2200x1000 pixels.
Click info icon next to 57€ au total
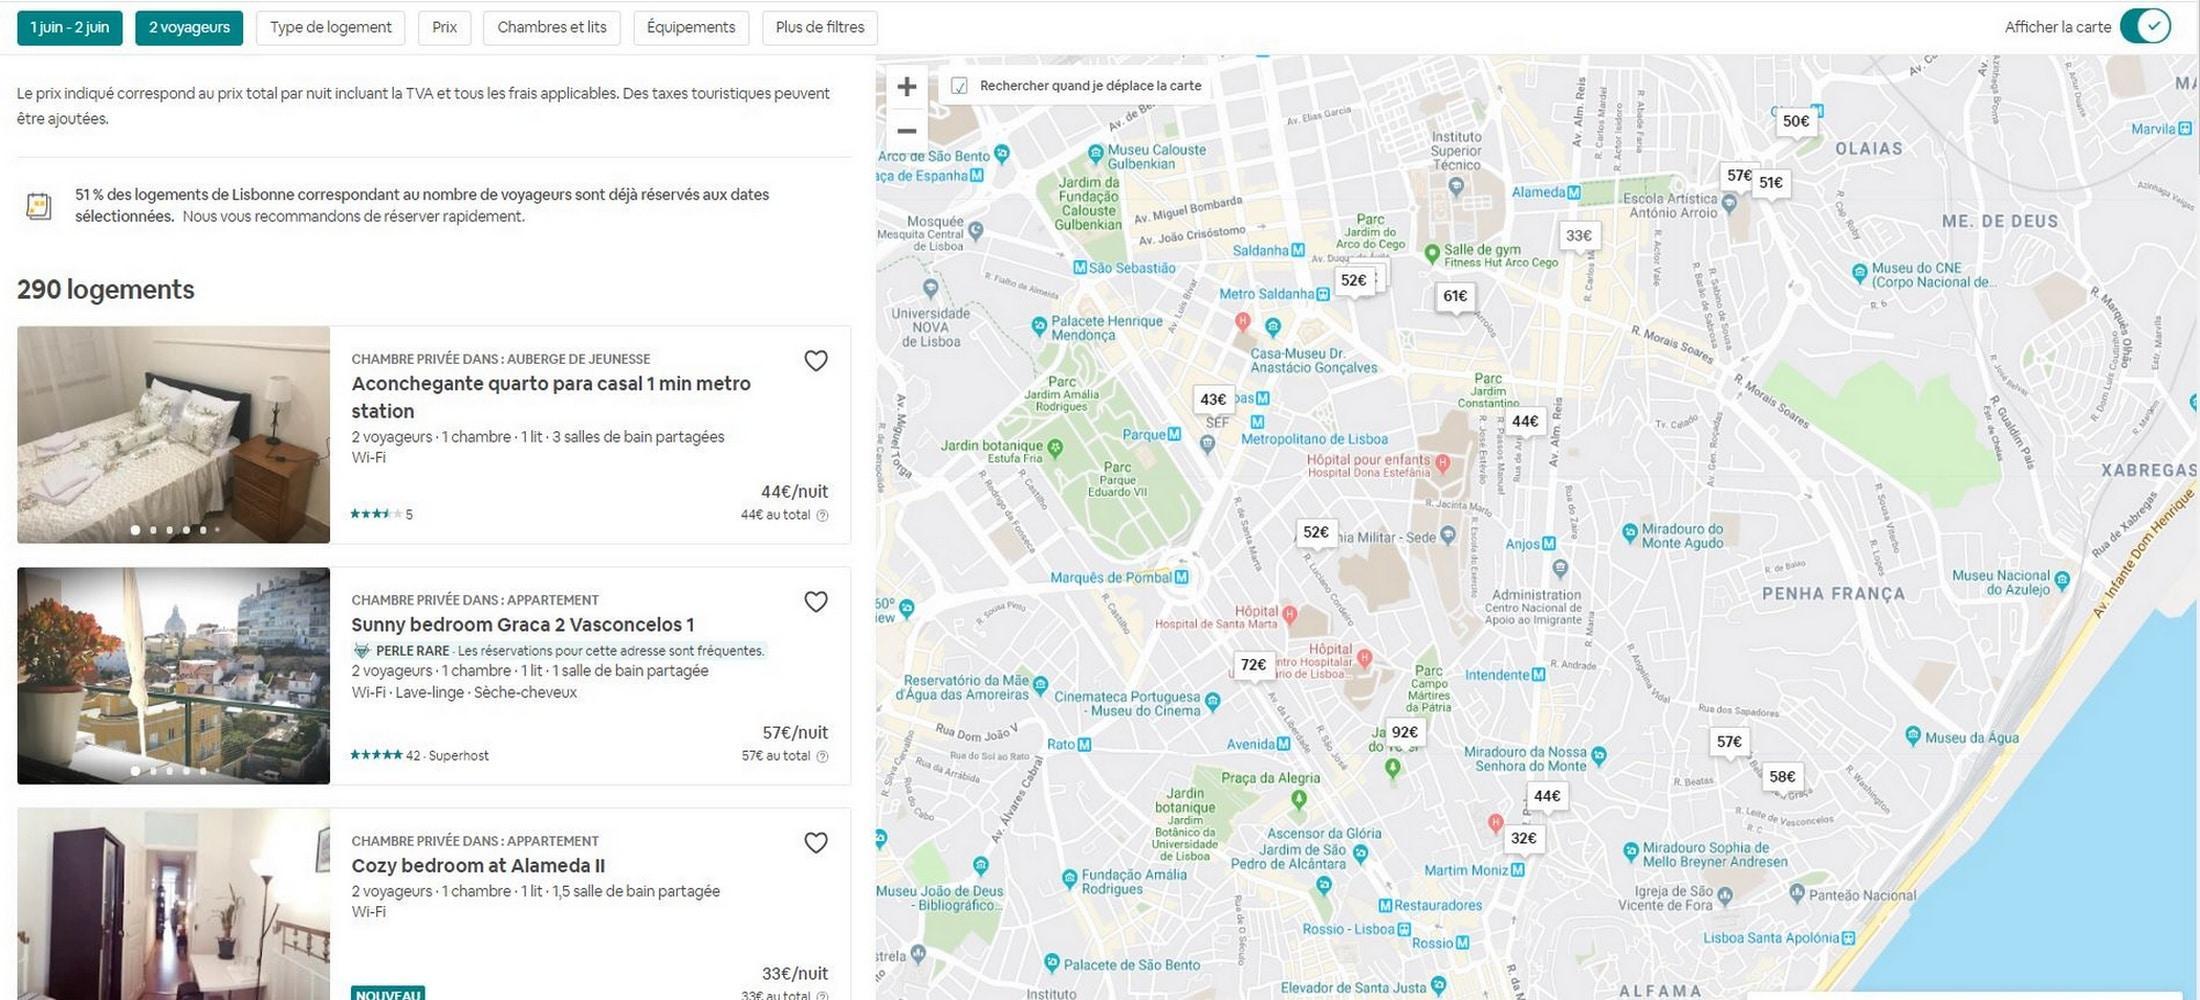point(822,756)
